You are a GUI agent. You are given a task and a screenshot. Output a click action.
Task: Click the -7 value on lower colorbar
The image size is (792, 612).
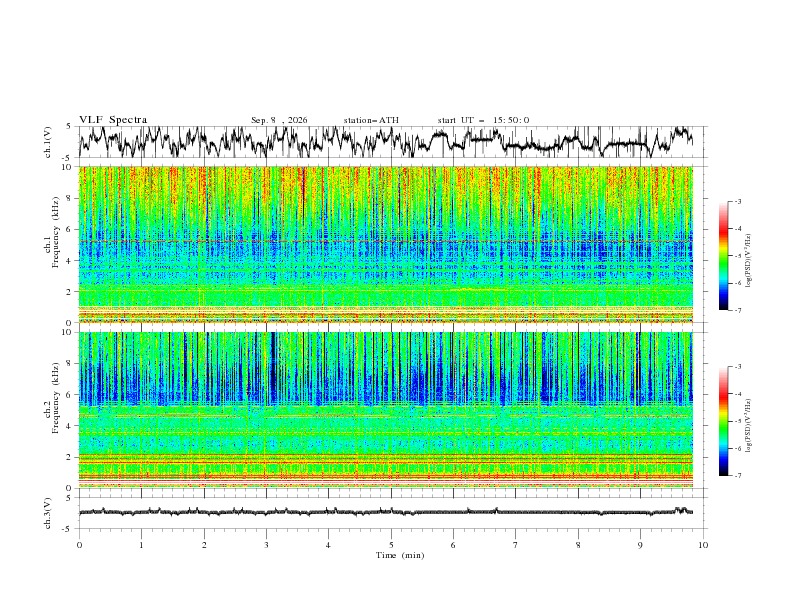coord(738,476)
